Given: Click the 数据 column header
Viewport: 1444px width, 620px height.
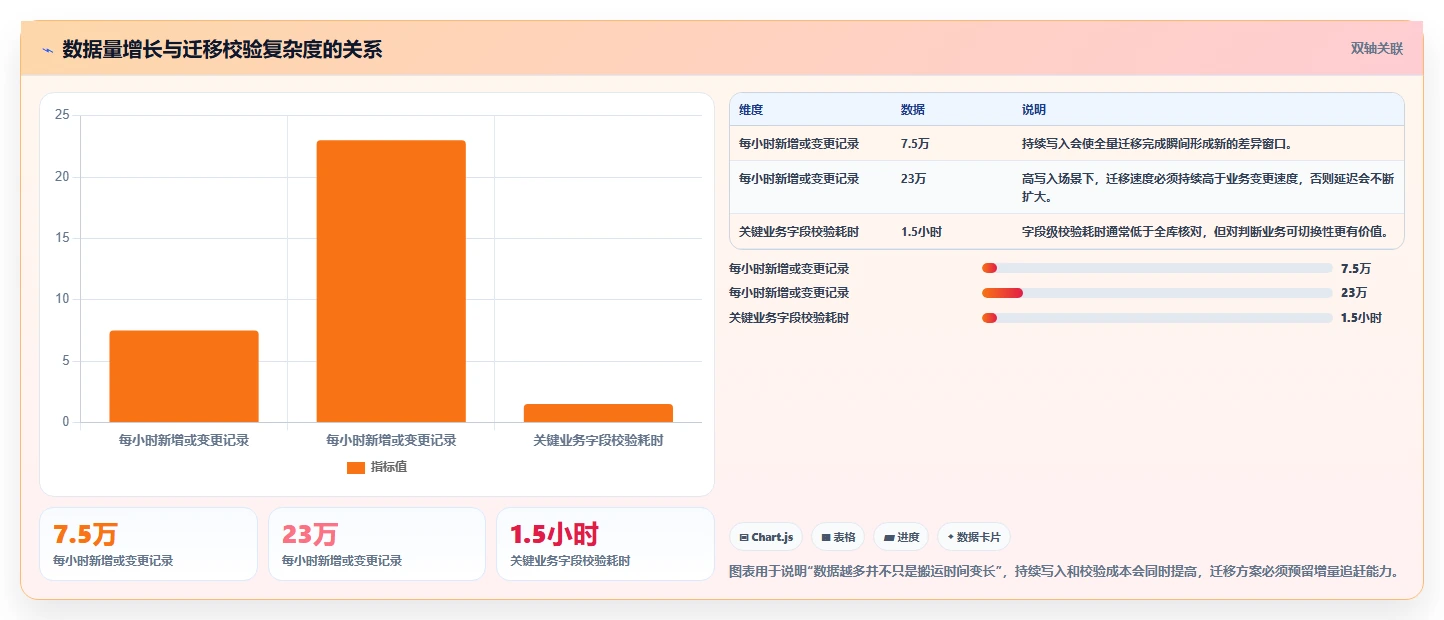Looking at the screenshot, I should [913, 110].
